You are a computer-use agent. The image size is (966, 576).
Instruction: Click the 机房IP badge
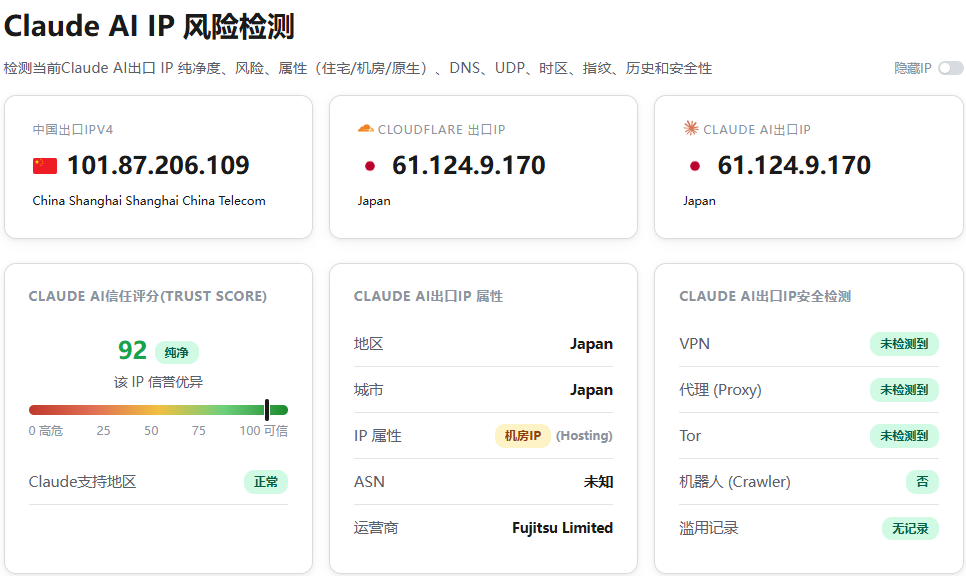click(x=522, y=436)
